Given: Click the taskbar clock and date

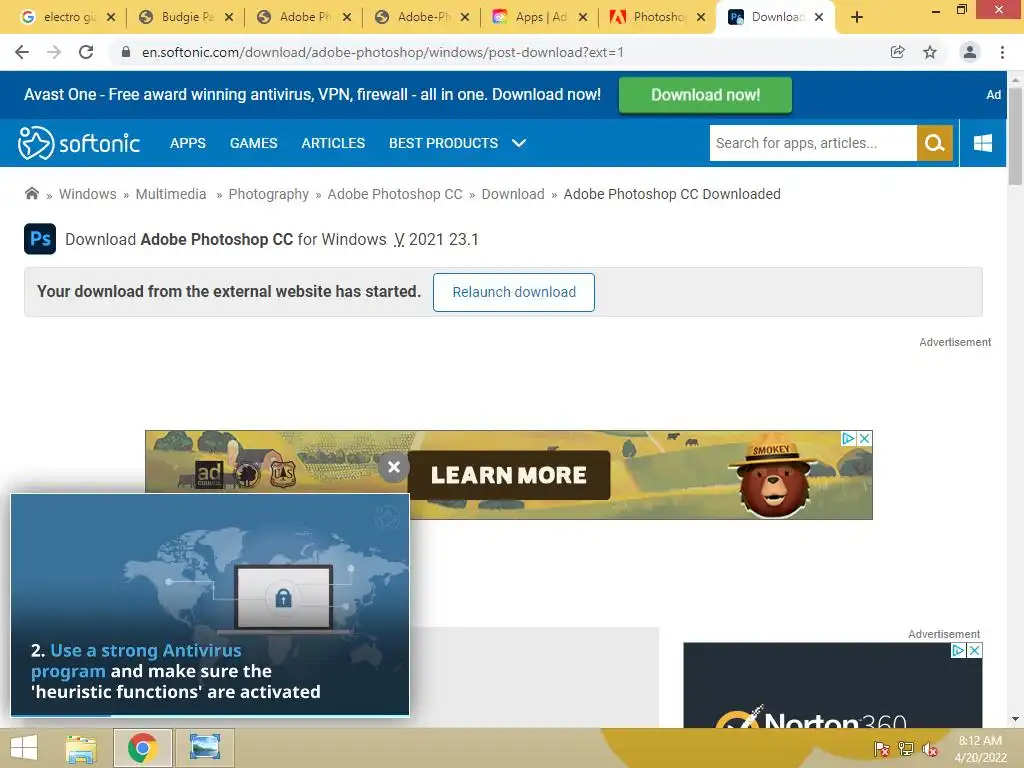Looking at the screenshot, I should (x=980, y=749).
